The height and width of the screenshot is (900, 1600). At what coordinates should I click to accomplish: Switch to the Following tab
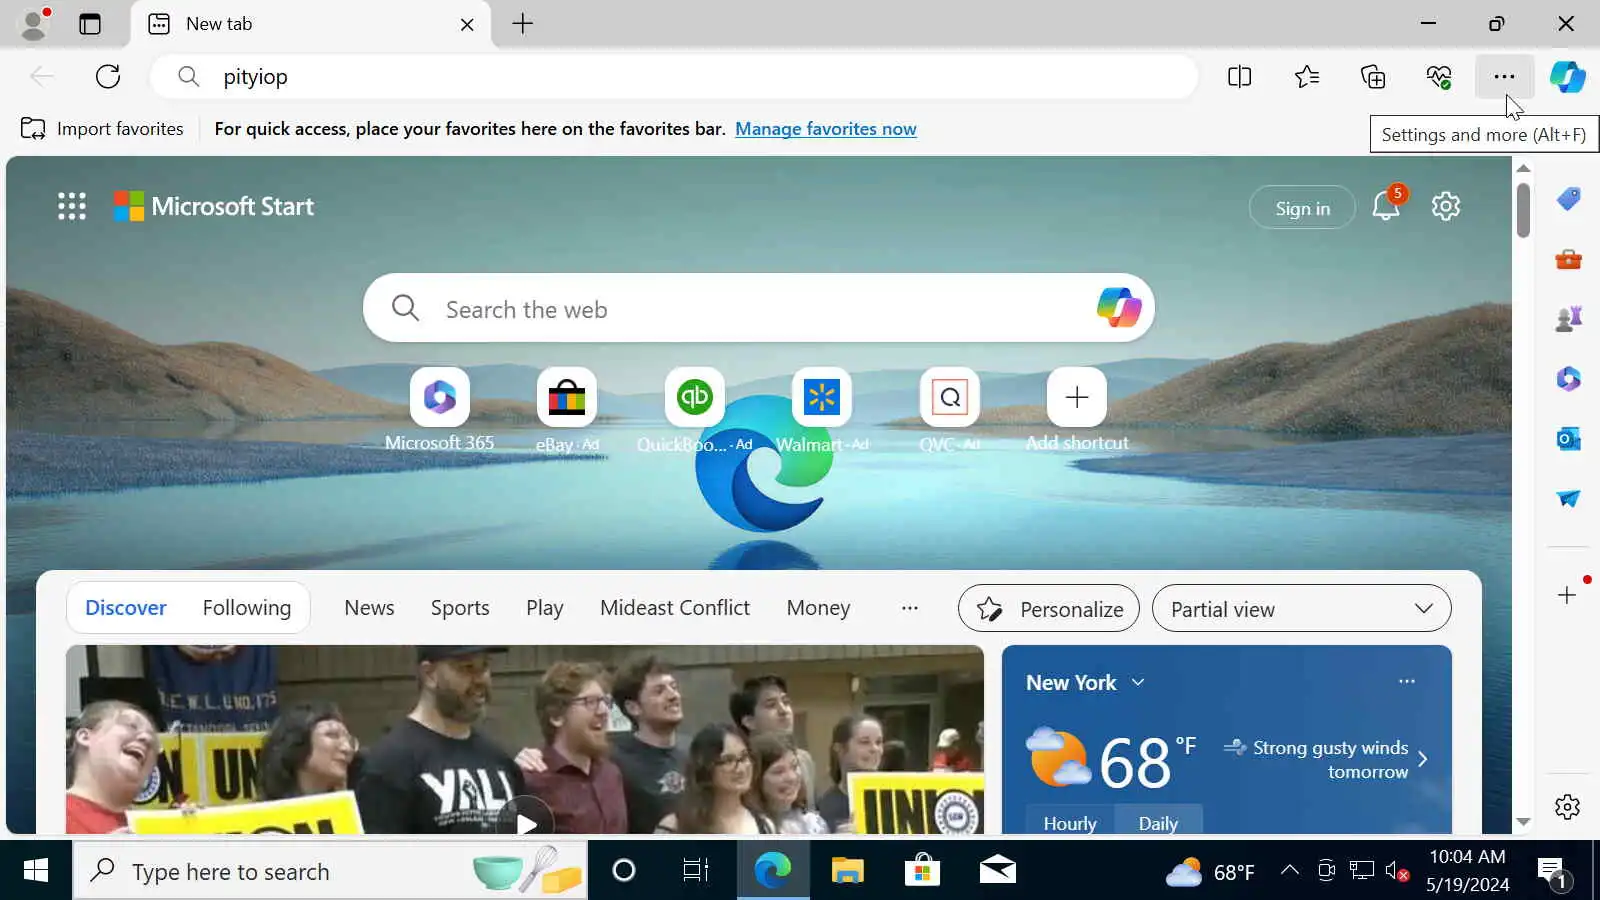click(247, 608)
